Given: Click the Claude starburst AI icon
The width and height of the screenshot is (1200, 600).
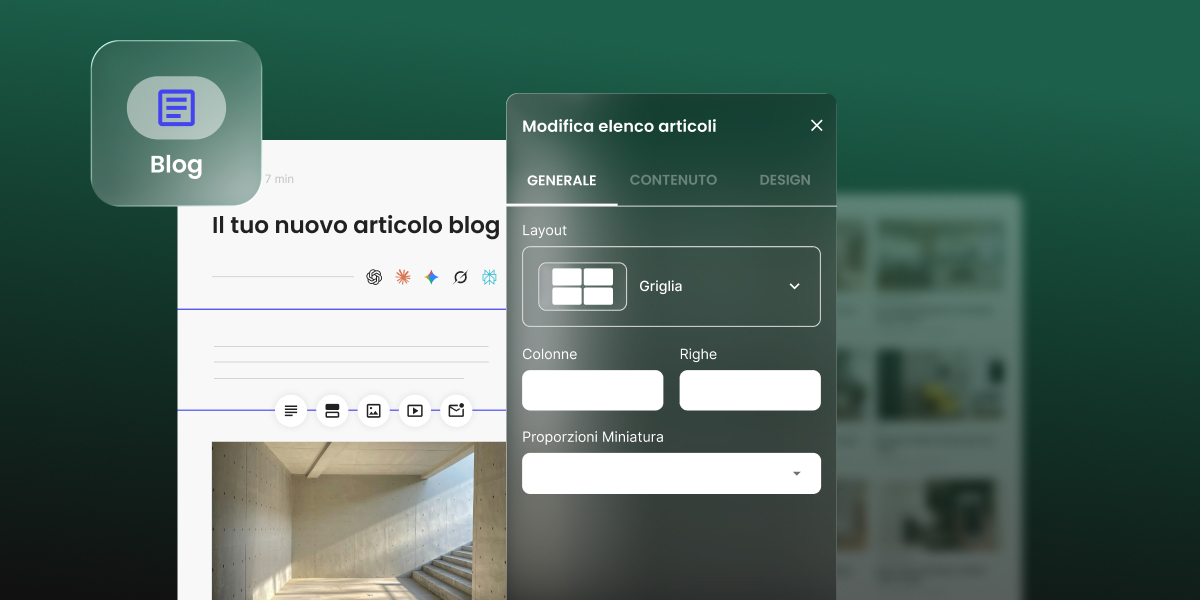Looking at the screenshot, I should [x=403, y=277].
